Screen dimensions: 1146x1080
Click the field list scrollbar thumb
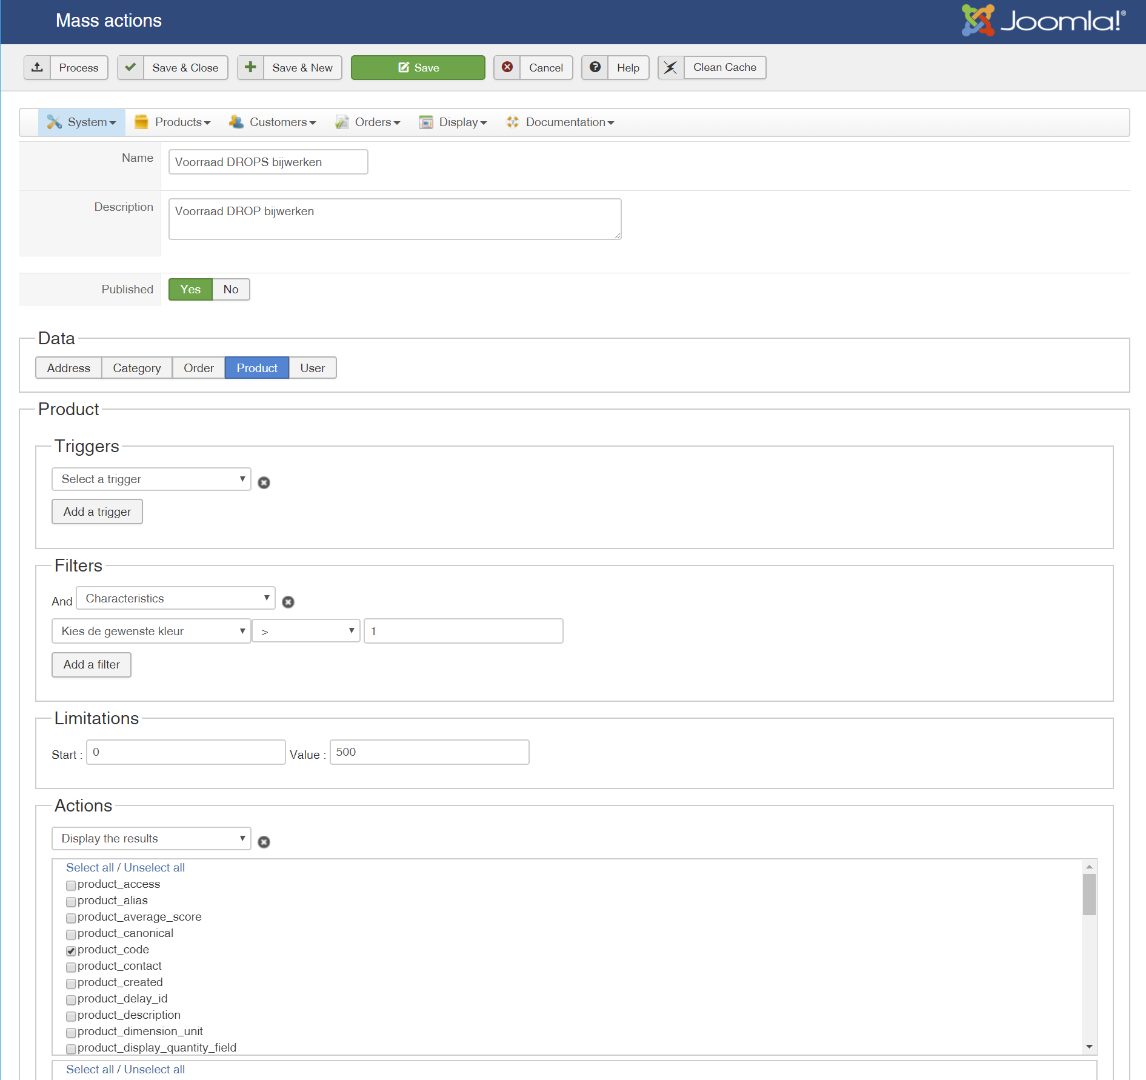tap(1090, 894)
